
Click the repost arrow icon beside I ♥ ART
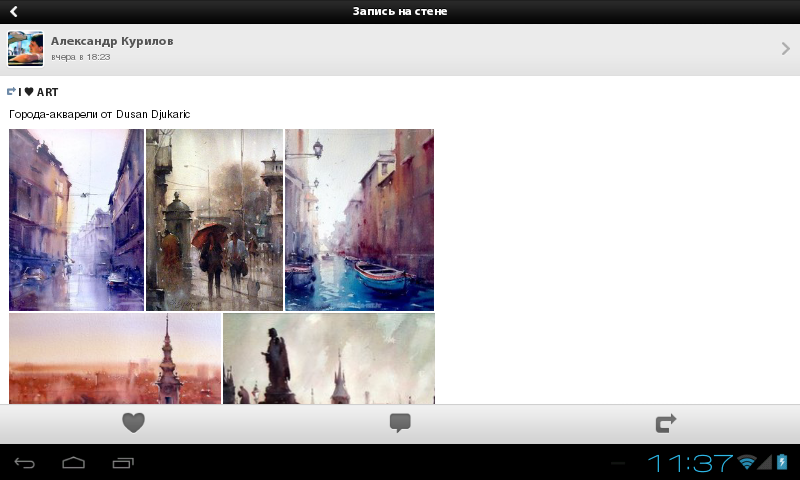[x=11, y=91]
